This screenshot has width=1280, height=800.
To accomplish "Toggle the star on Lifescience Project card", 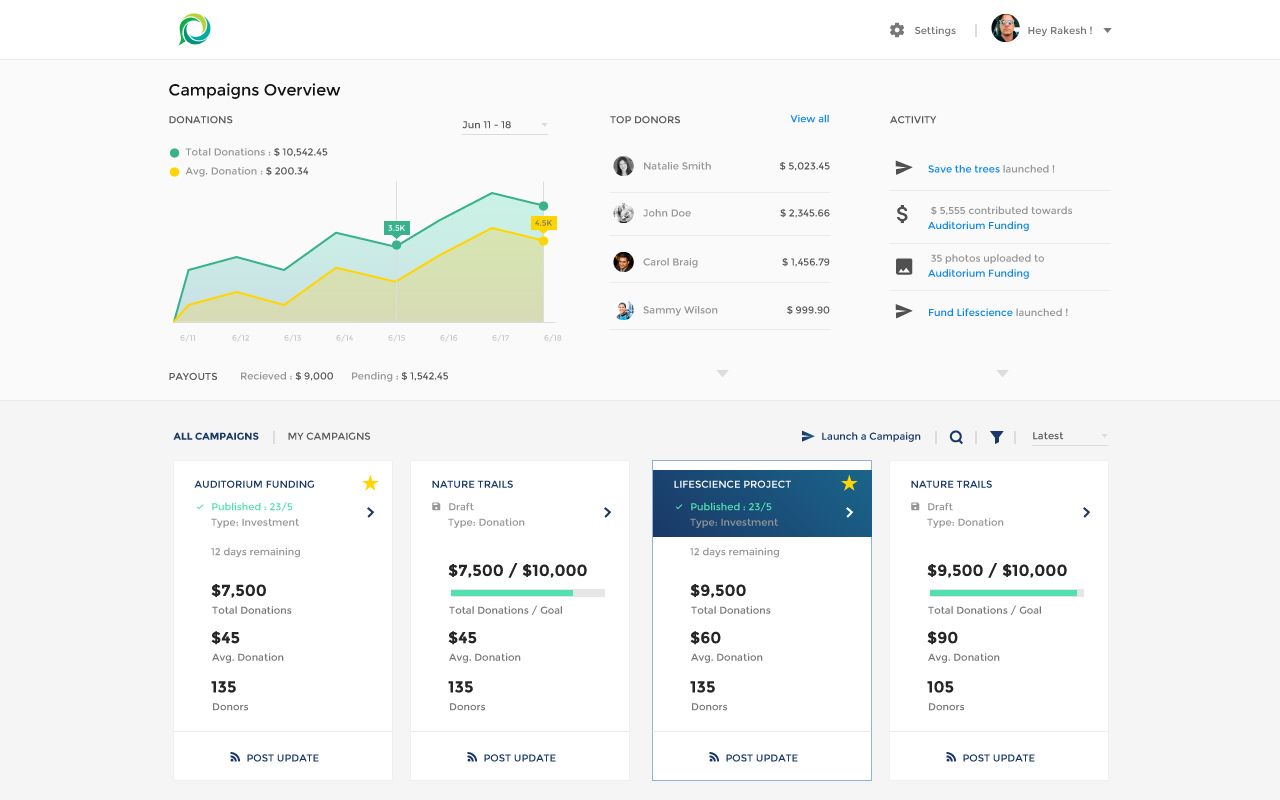I will [849, 484].
